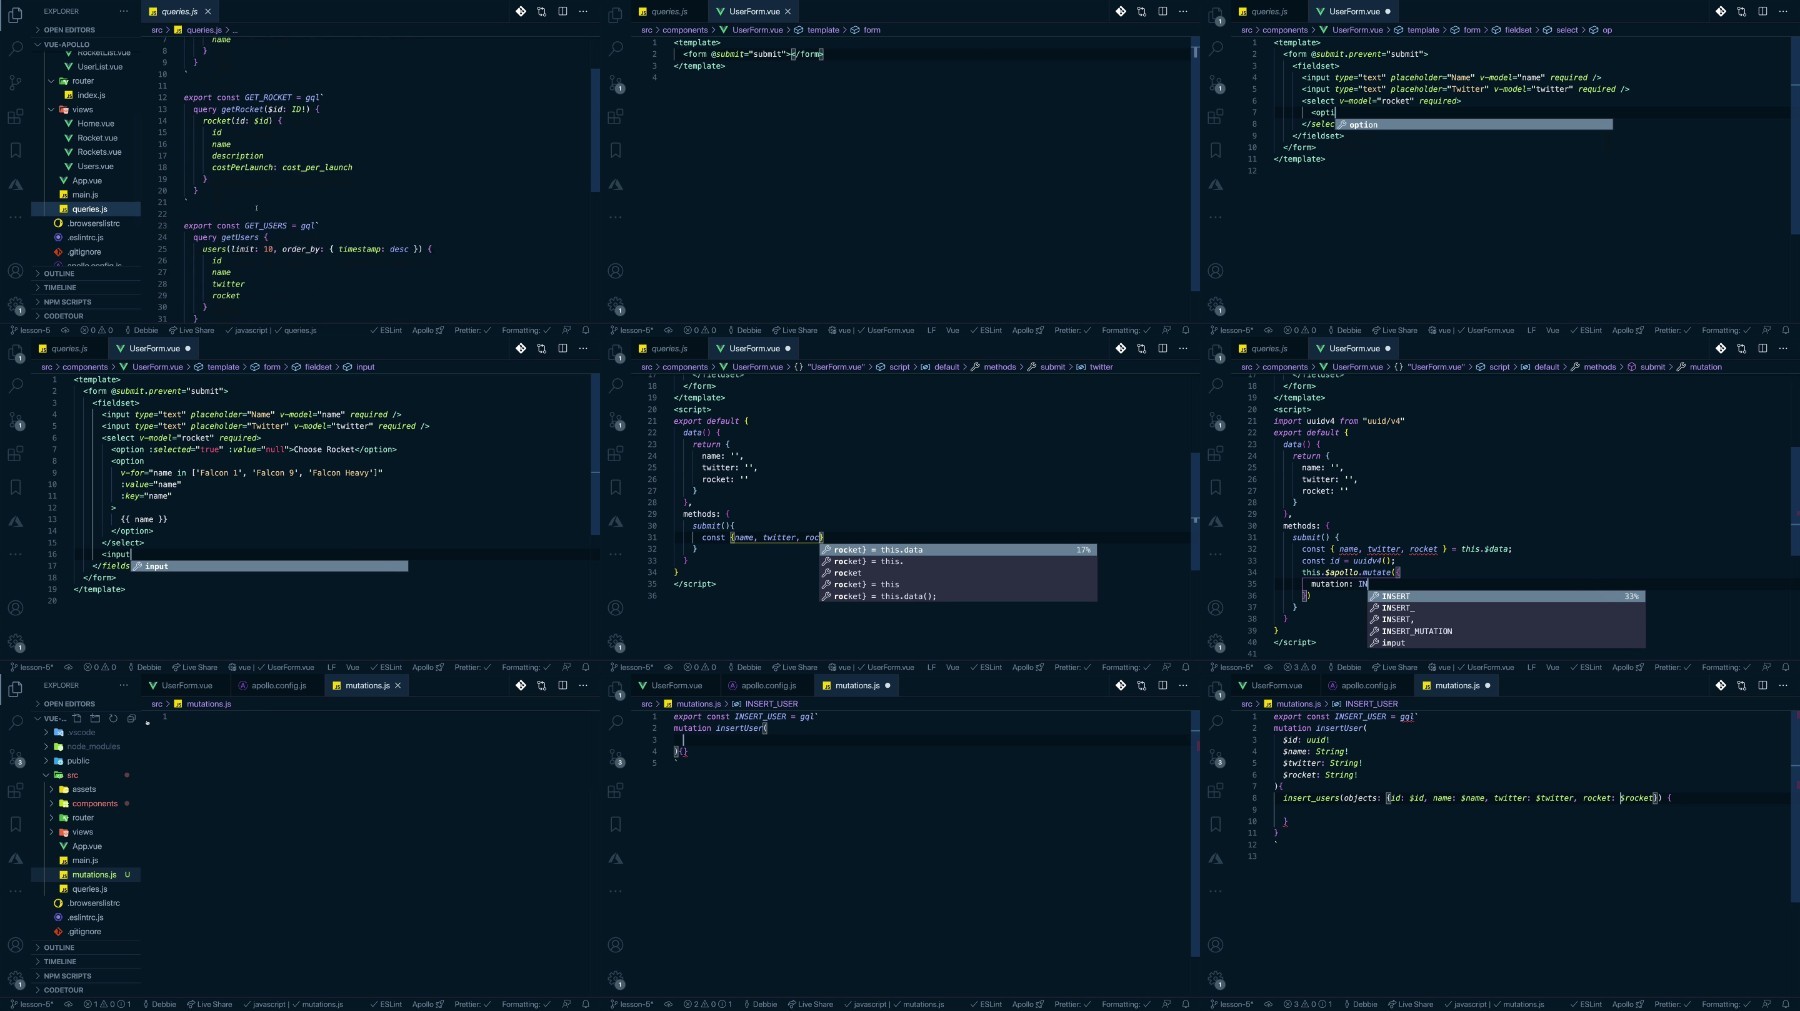Click Live Share in the lesson-5 status bar
The width and height of the screenshot is (1800, 1011).
click(x=192, y=330)
